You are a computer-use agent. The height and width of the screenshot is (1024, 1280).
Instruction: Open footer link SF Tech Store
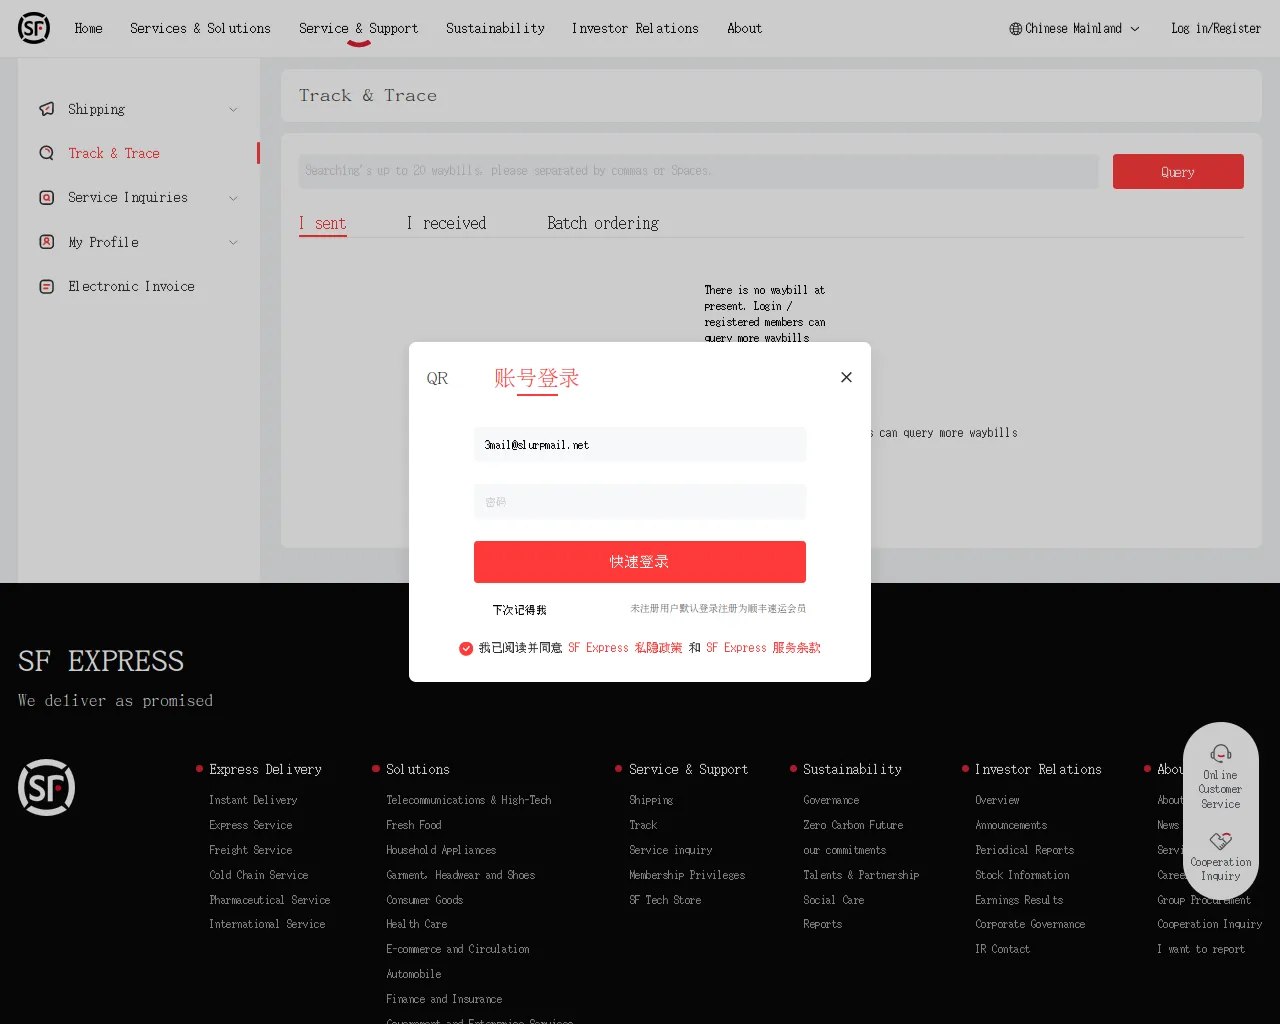tap(665, 900)
